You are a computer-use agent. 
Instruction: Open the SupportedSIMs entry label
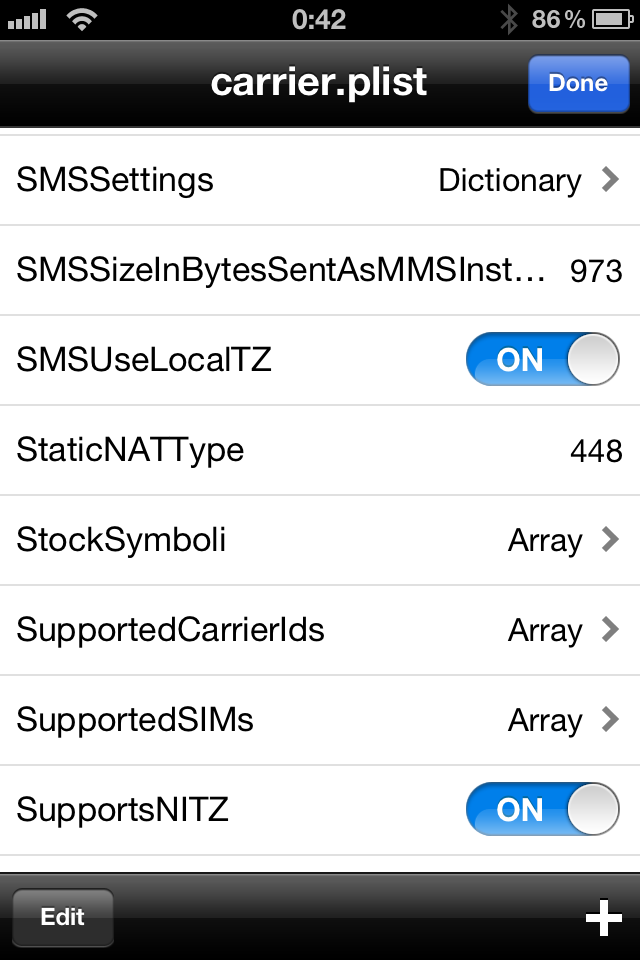pyautogui.click(x=135, y=720)
